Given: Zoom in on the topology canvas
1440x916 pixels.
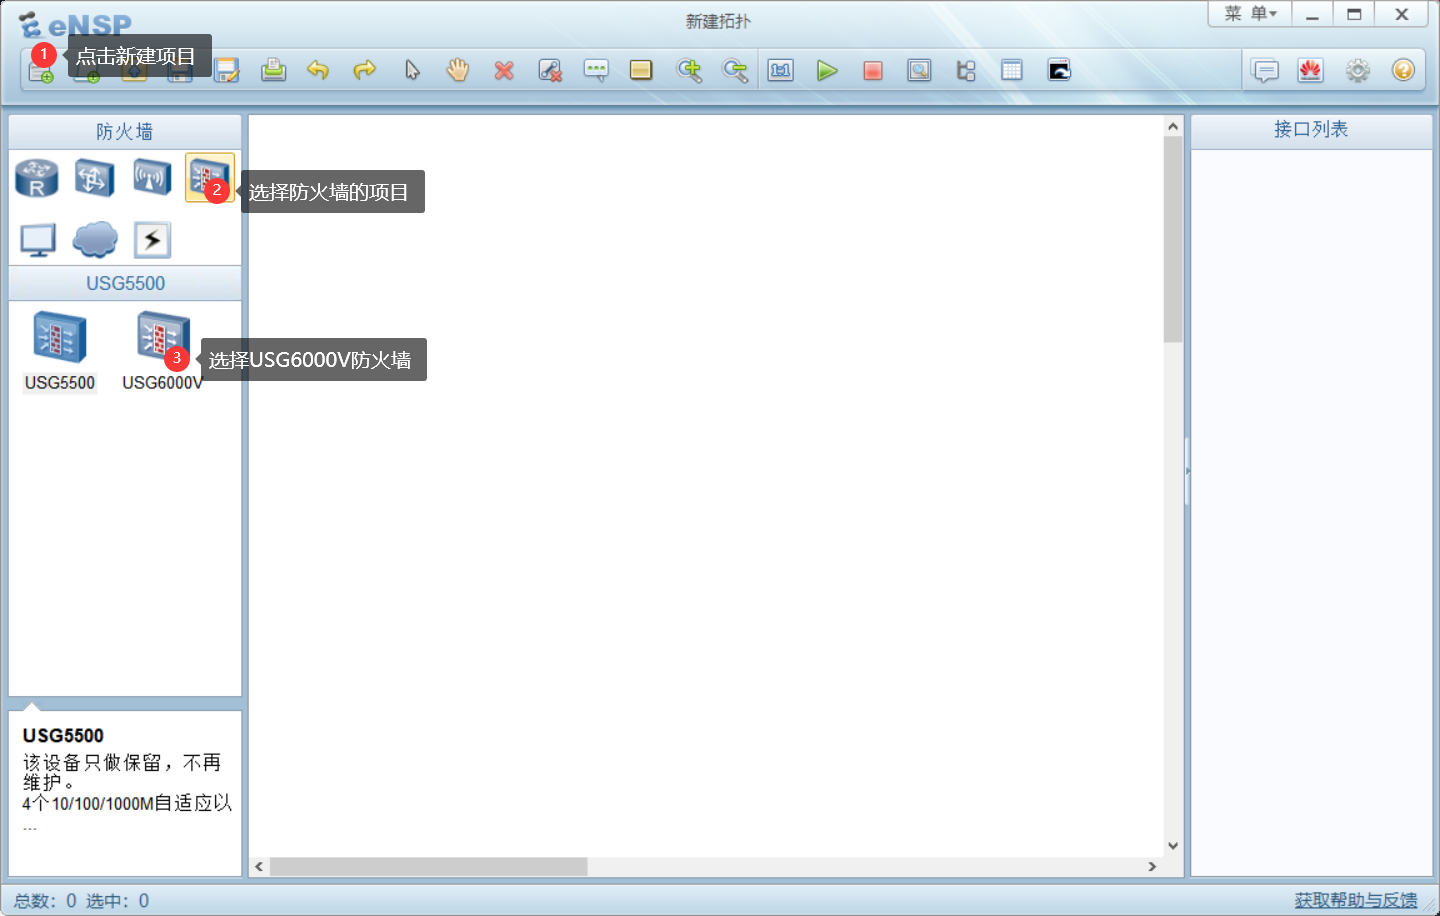Looking at the screenshot, I should click(689, 70).
